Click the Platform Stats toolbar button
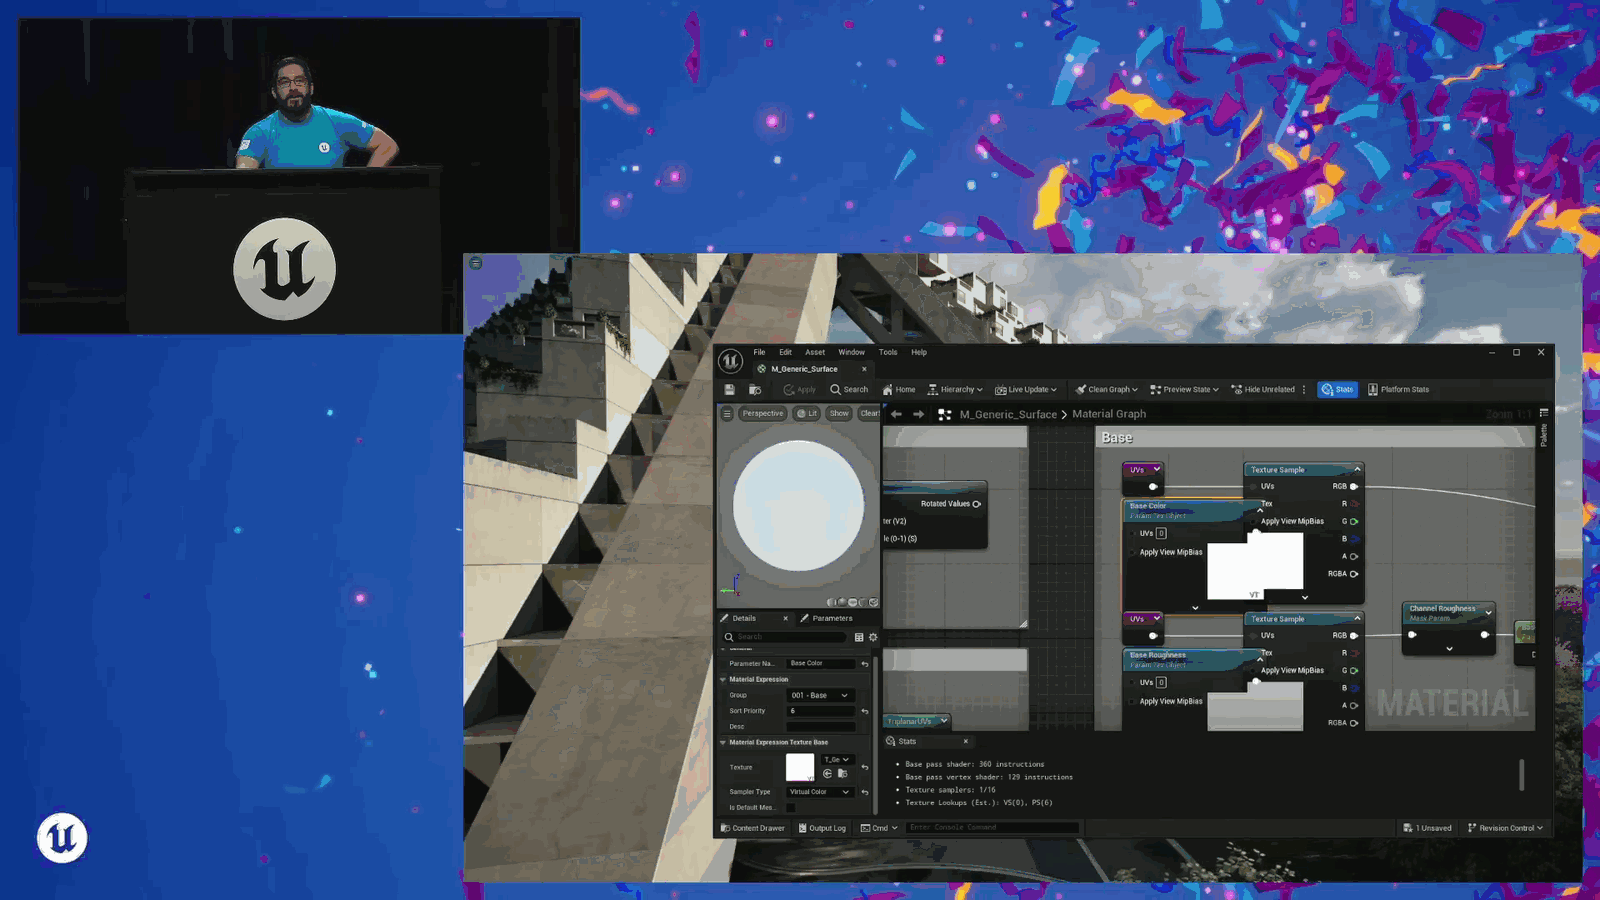 1398,390
